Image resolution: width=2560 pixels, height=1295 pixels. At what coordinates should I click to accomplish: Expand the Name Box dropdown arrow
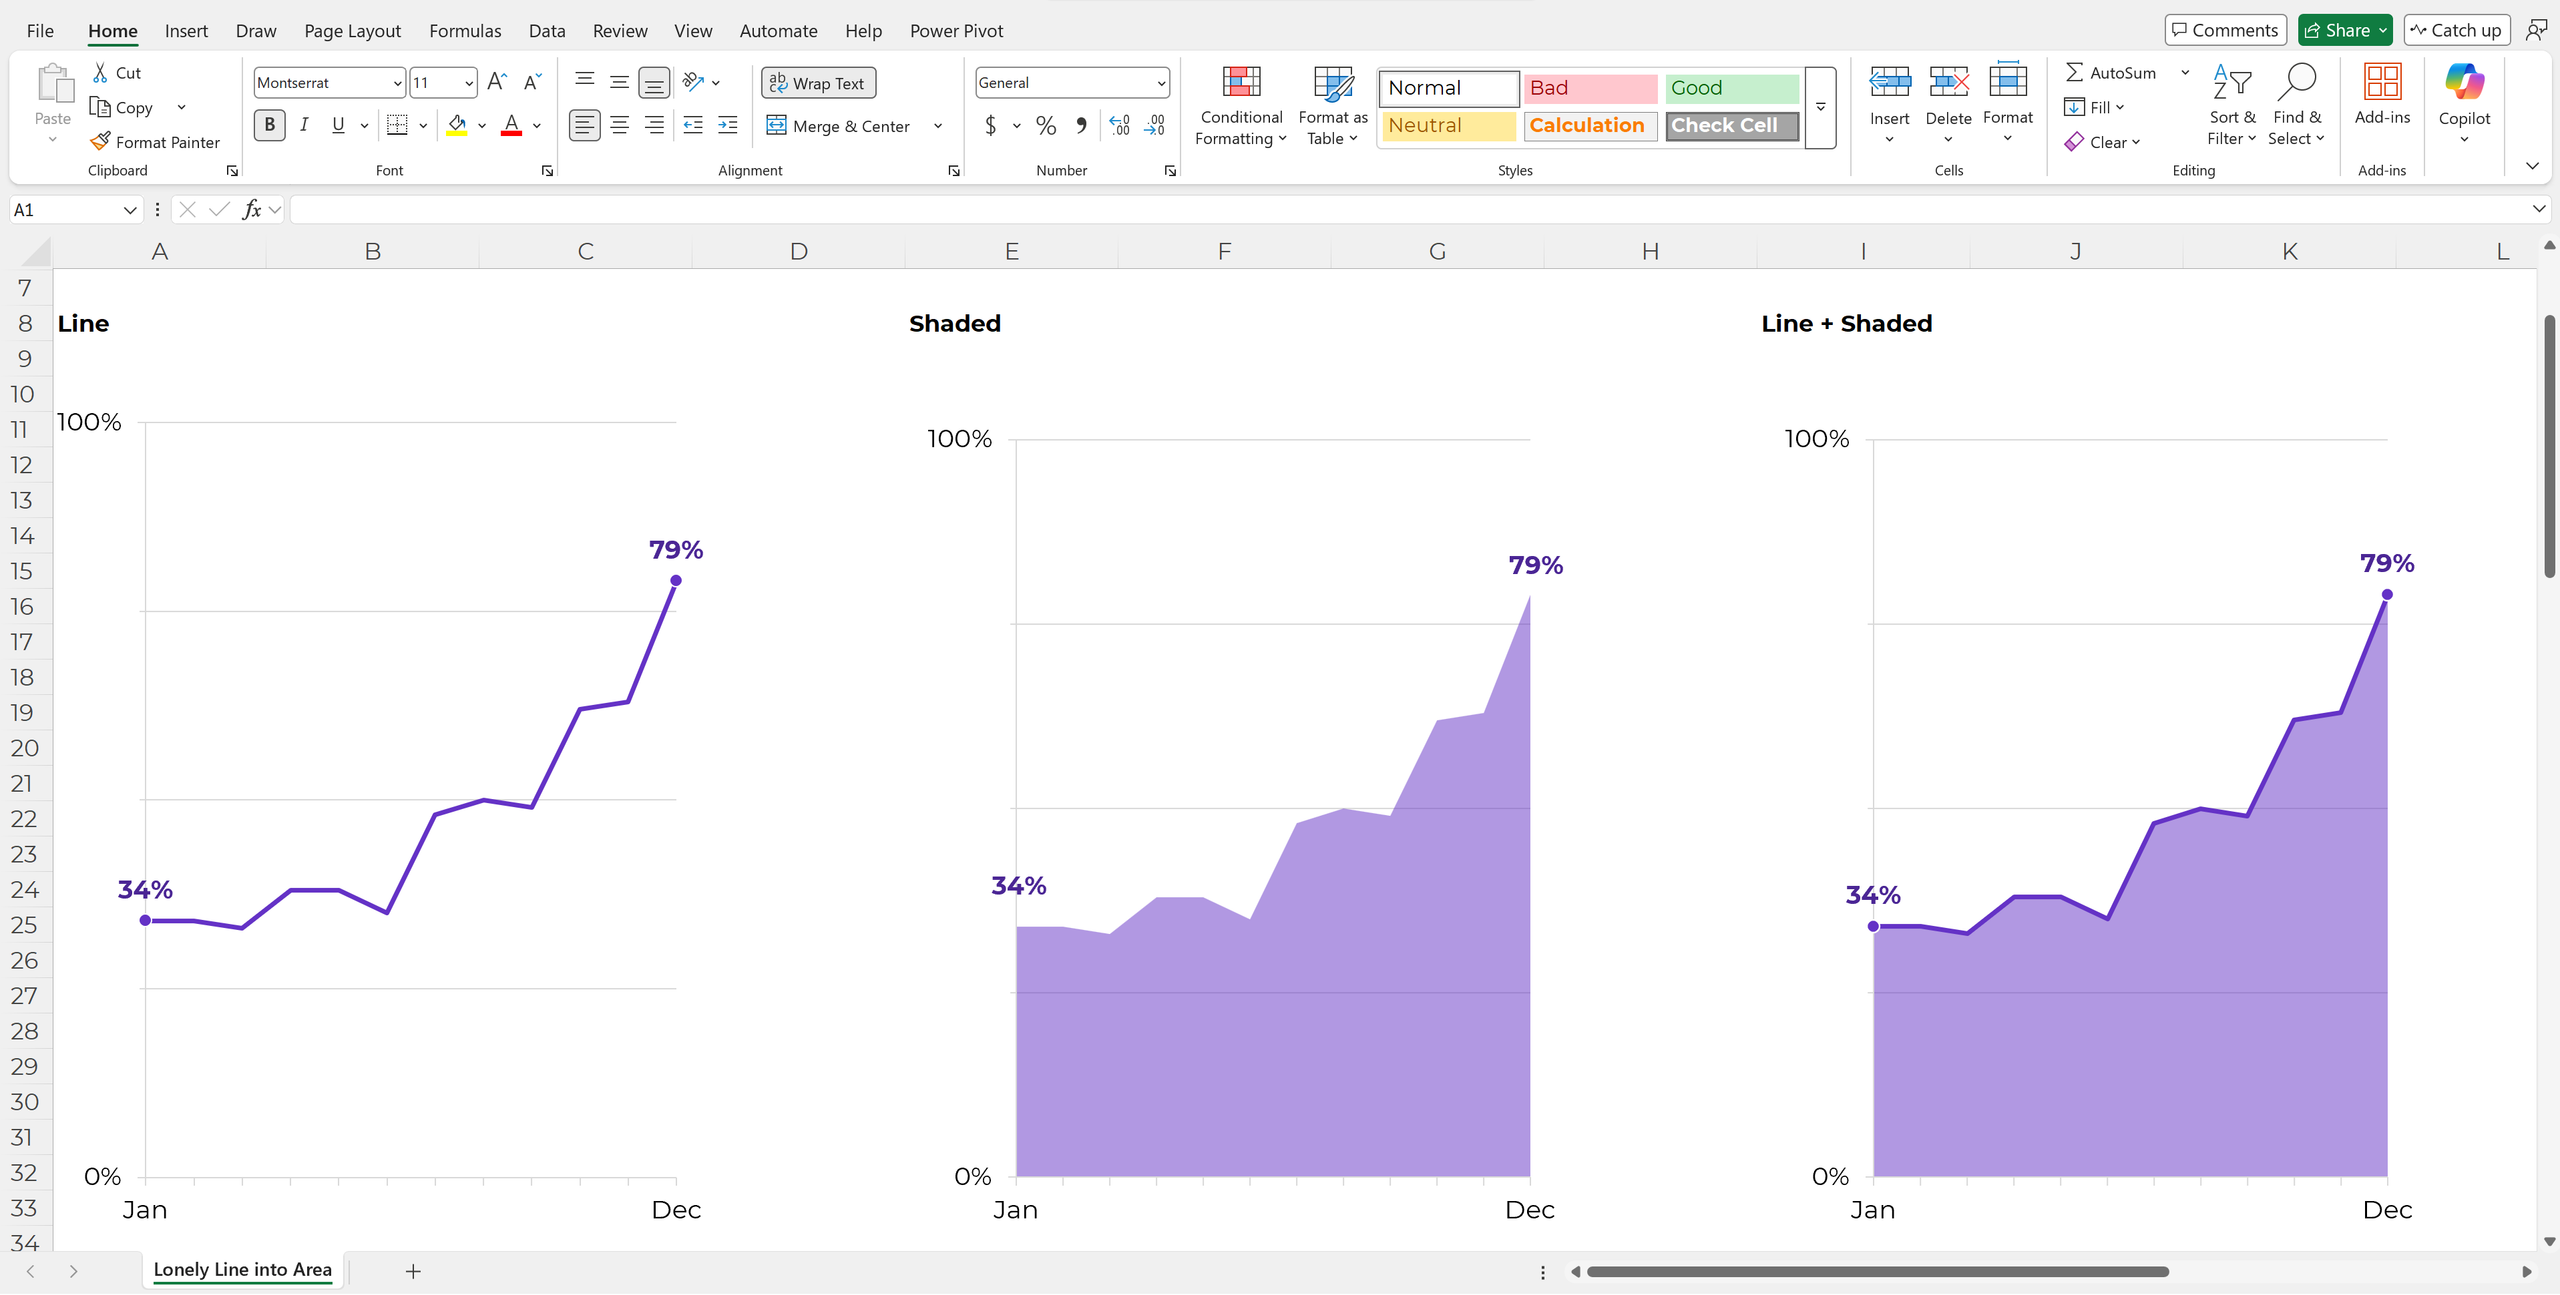click(130, 210)
